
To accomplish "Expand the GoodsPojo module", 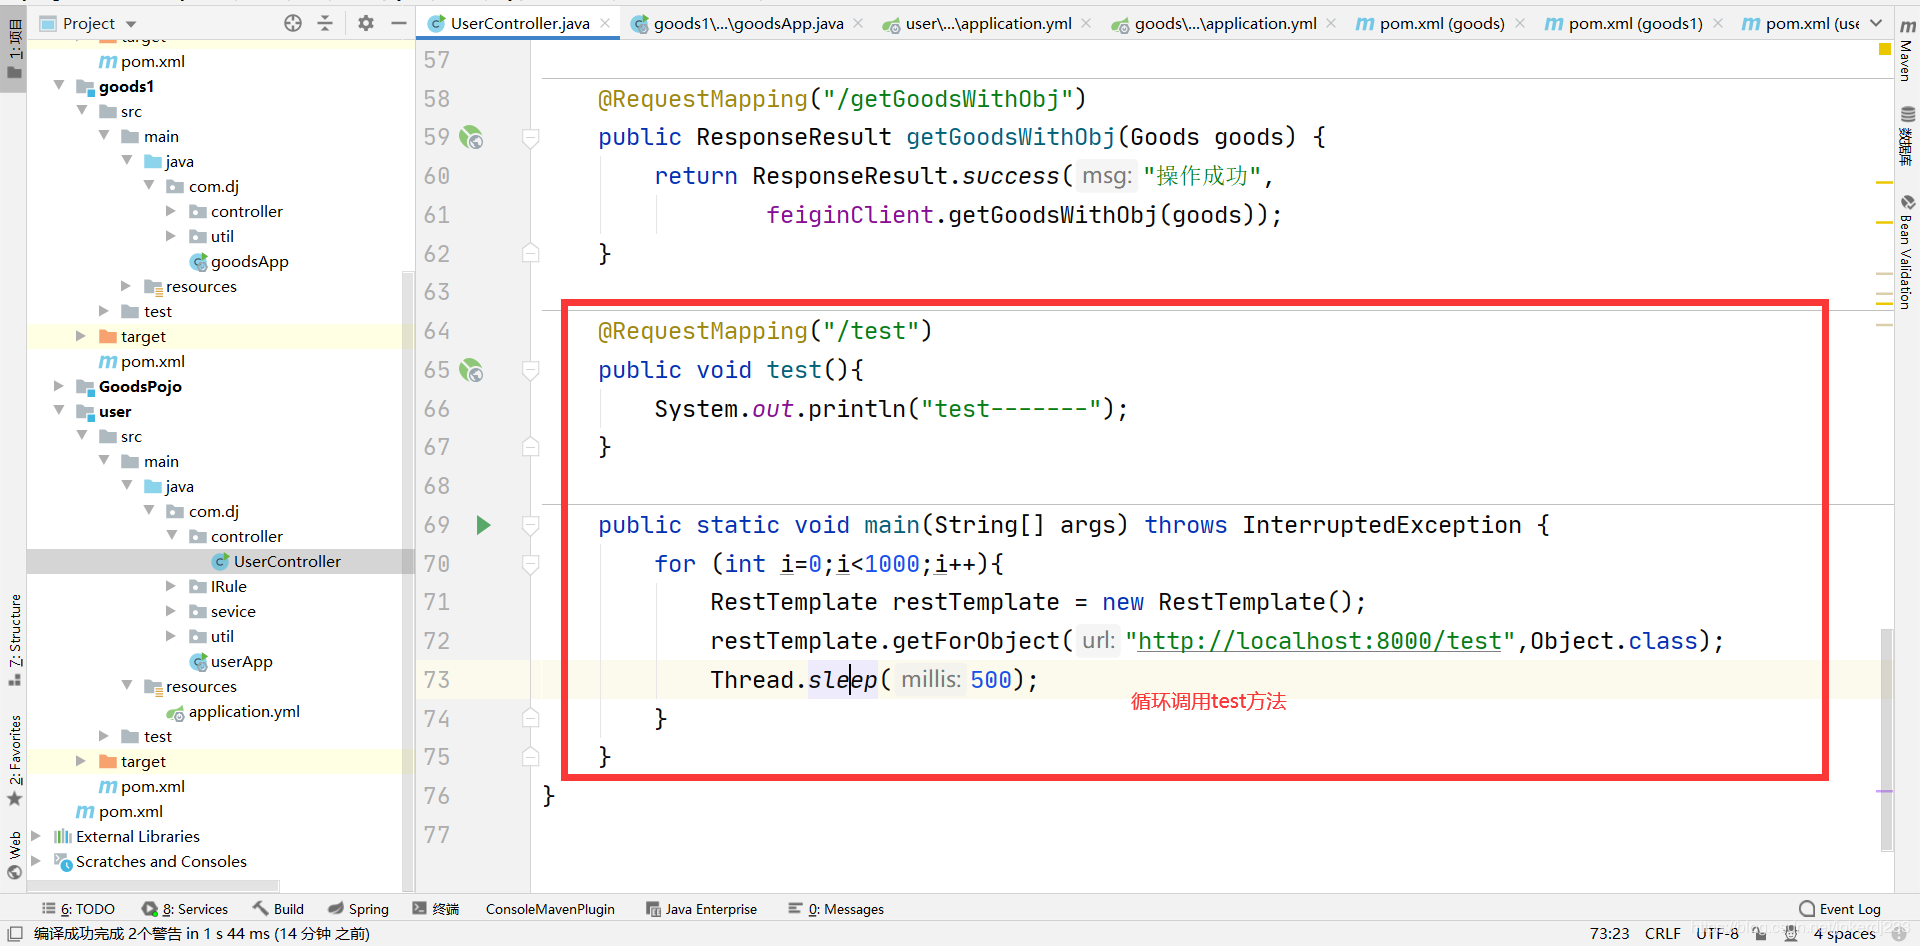I will pos(59,386).
